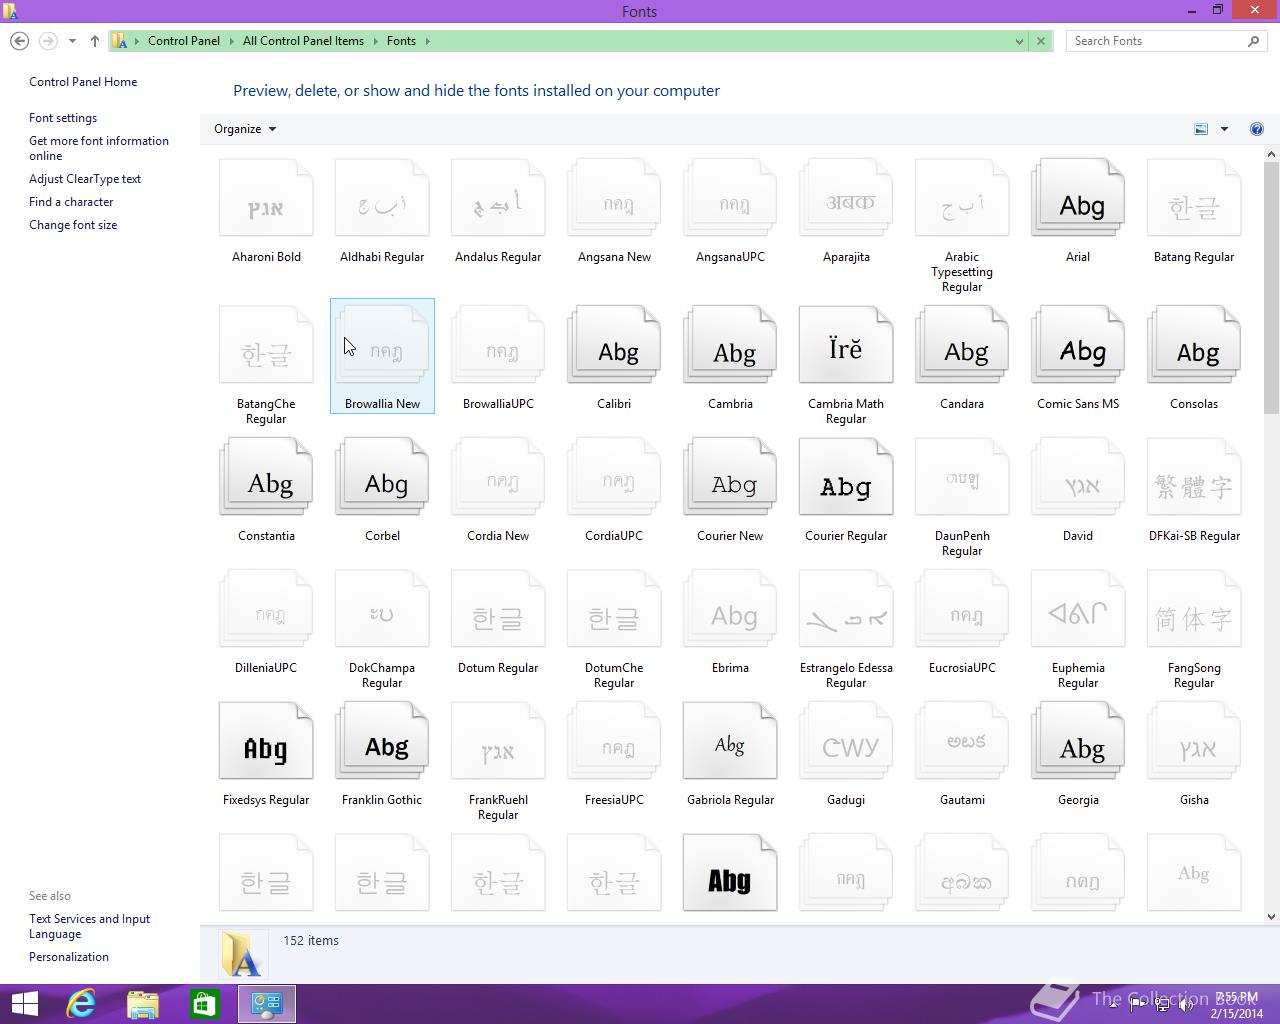Go up one level with up arrow
This screenshot has height=1024, width=1280.
tap(95, 41)
